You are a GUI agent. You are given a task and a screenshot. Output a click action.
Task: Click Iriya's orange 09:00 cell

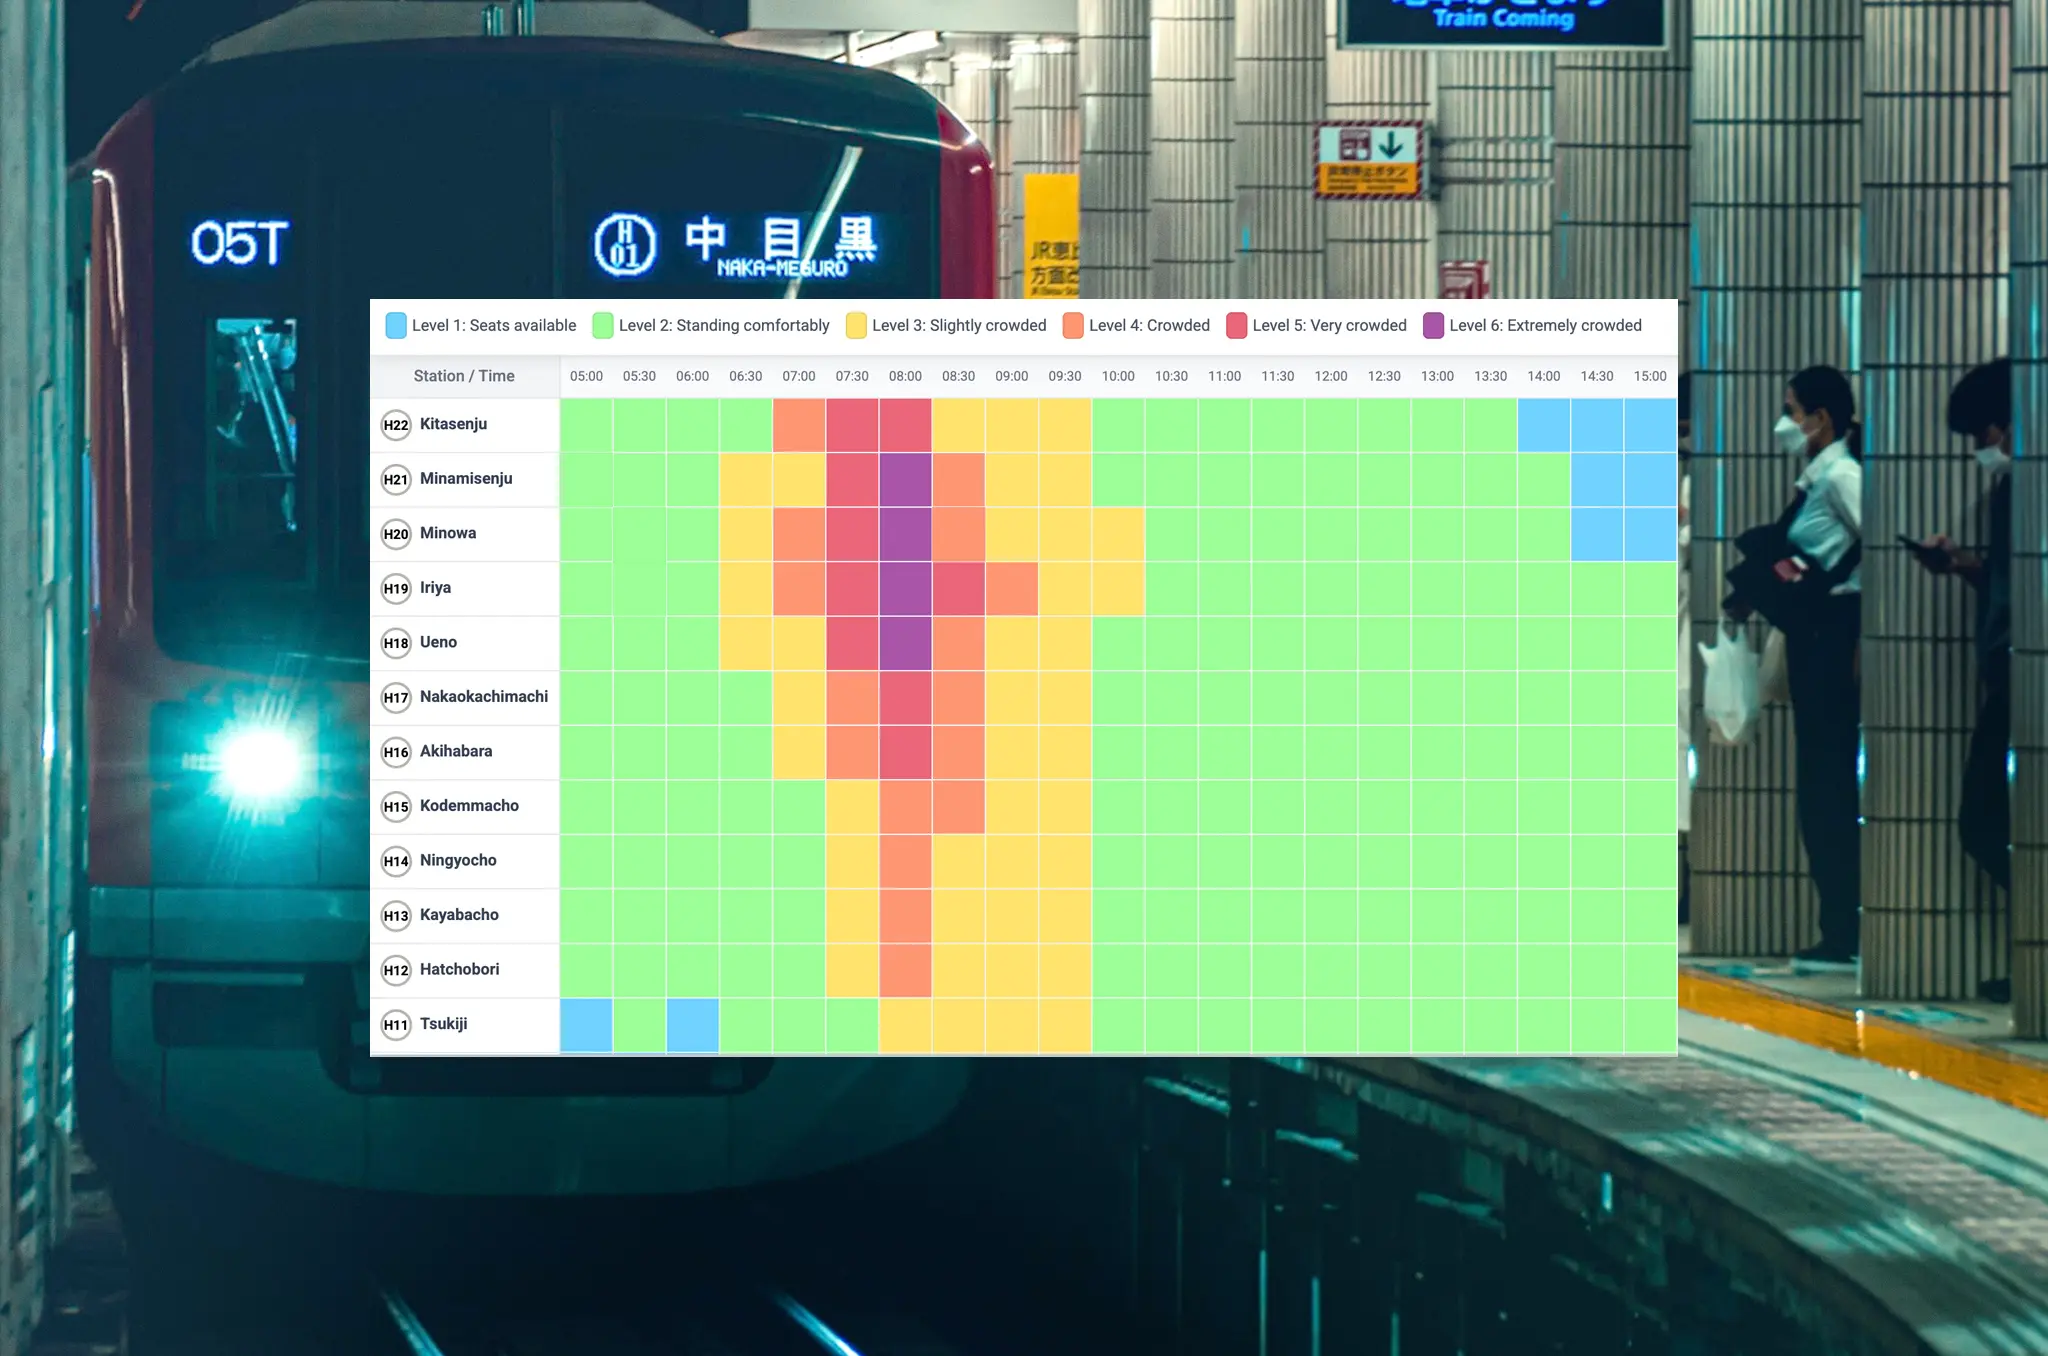(1011, 589)
